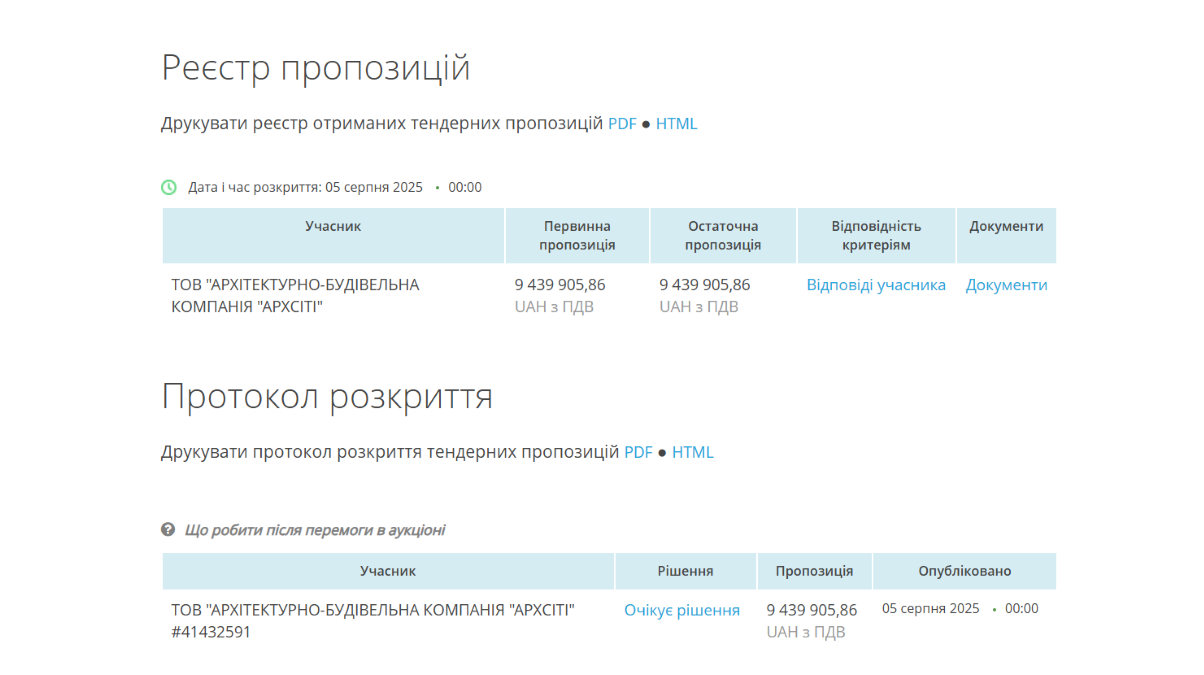The image size is (1204, 675).
Task: Open the 'Відповіді учасника' link
Action: 876,285
